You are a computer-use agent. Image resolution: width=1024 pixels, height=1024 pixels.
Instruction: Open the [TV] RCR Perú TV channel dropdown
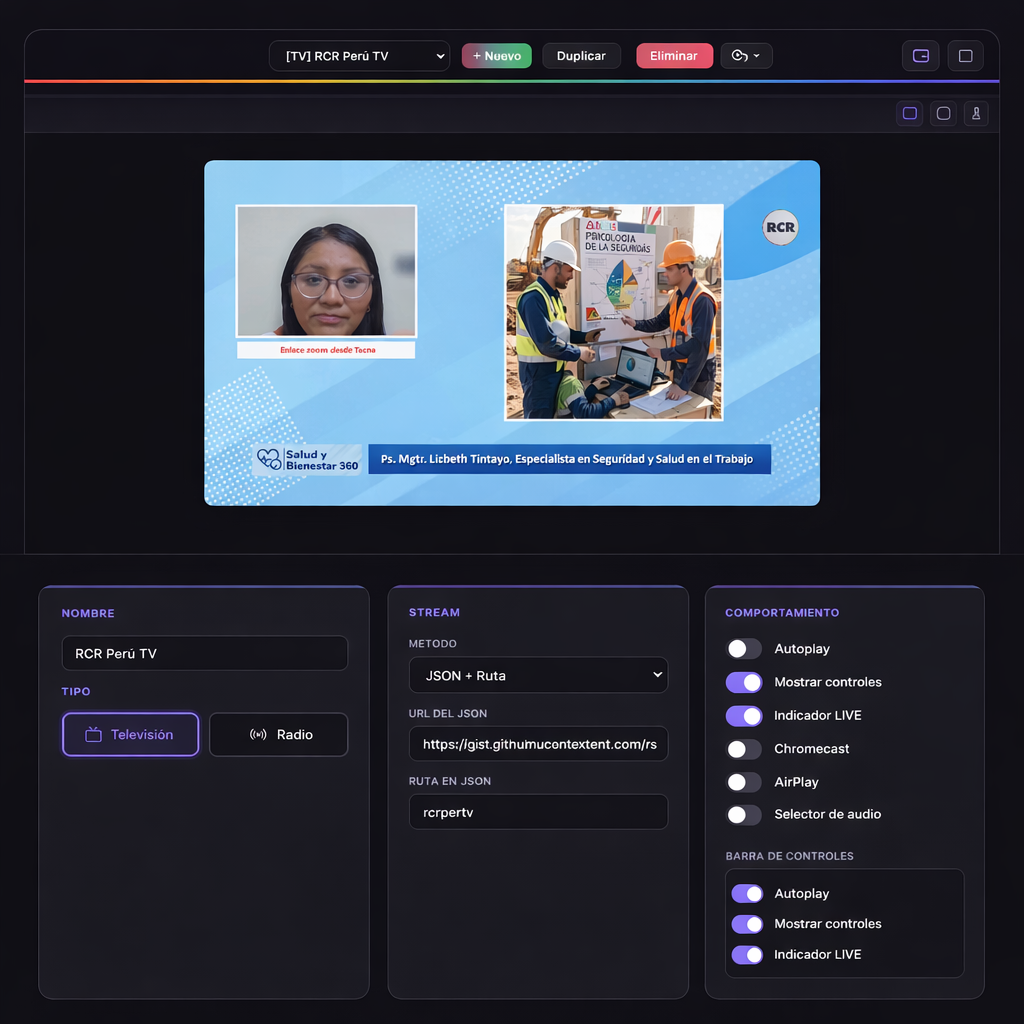(x=359, y=56)
